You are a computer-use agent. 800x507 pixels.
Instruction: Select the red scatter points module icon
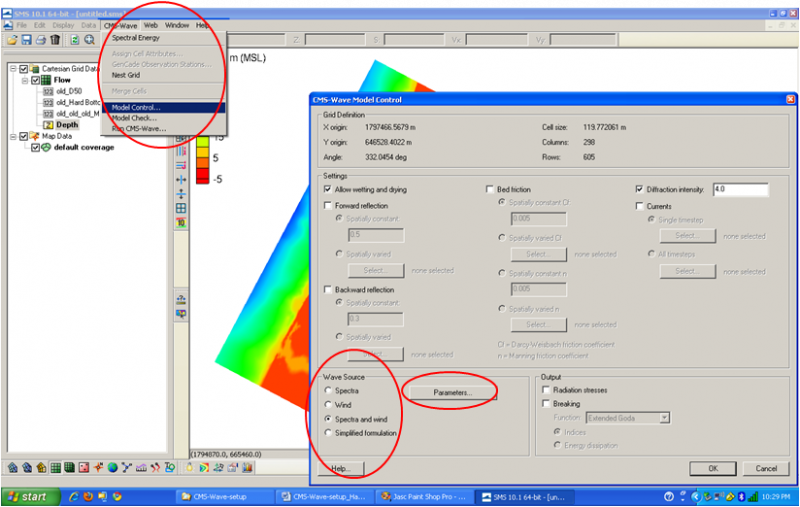tap(84, 467)
